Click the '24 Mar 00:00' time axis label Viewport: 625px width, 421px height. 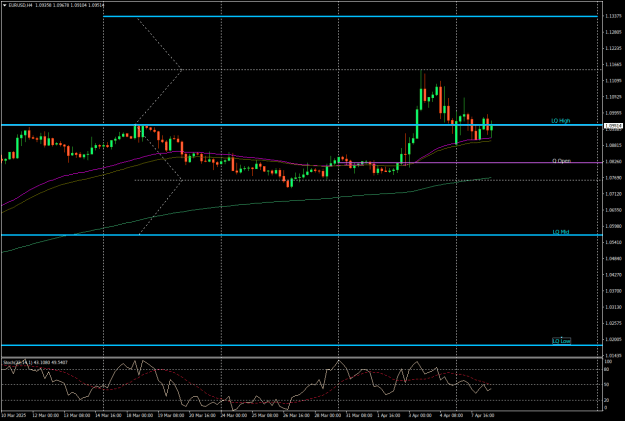232,415
